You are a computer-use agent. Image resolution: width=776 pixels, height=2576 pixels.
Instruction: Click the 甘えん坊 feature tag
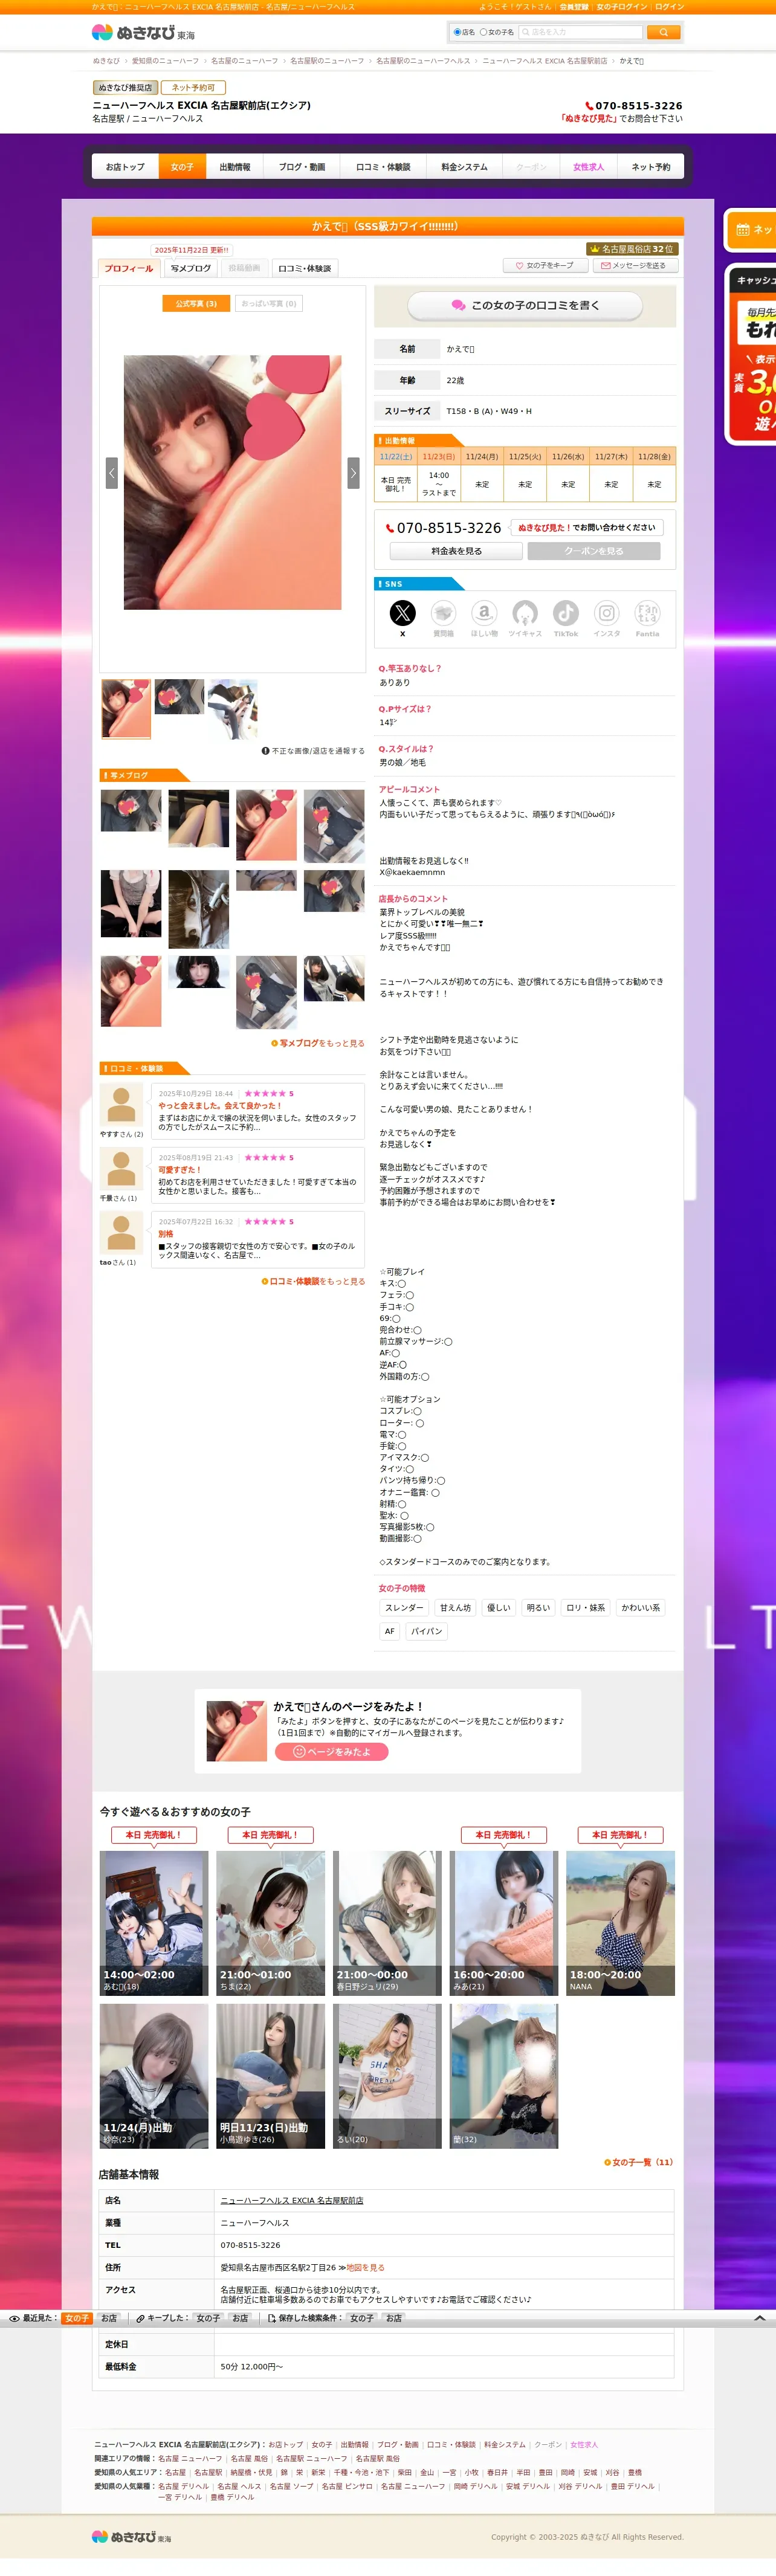pyautogui.click(x=455, y=1608)
